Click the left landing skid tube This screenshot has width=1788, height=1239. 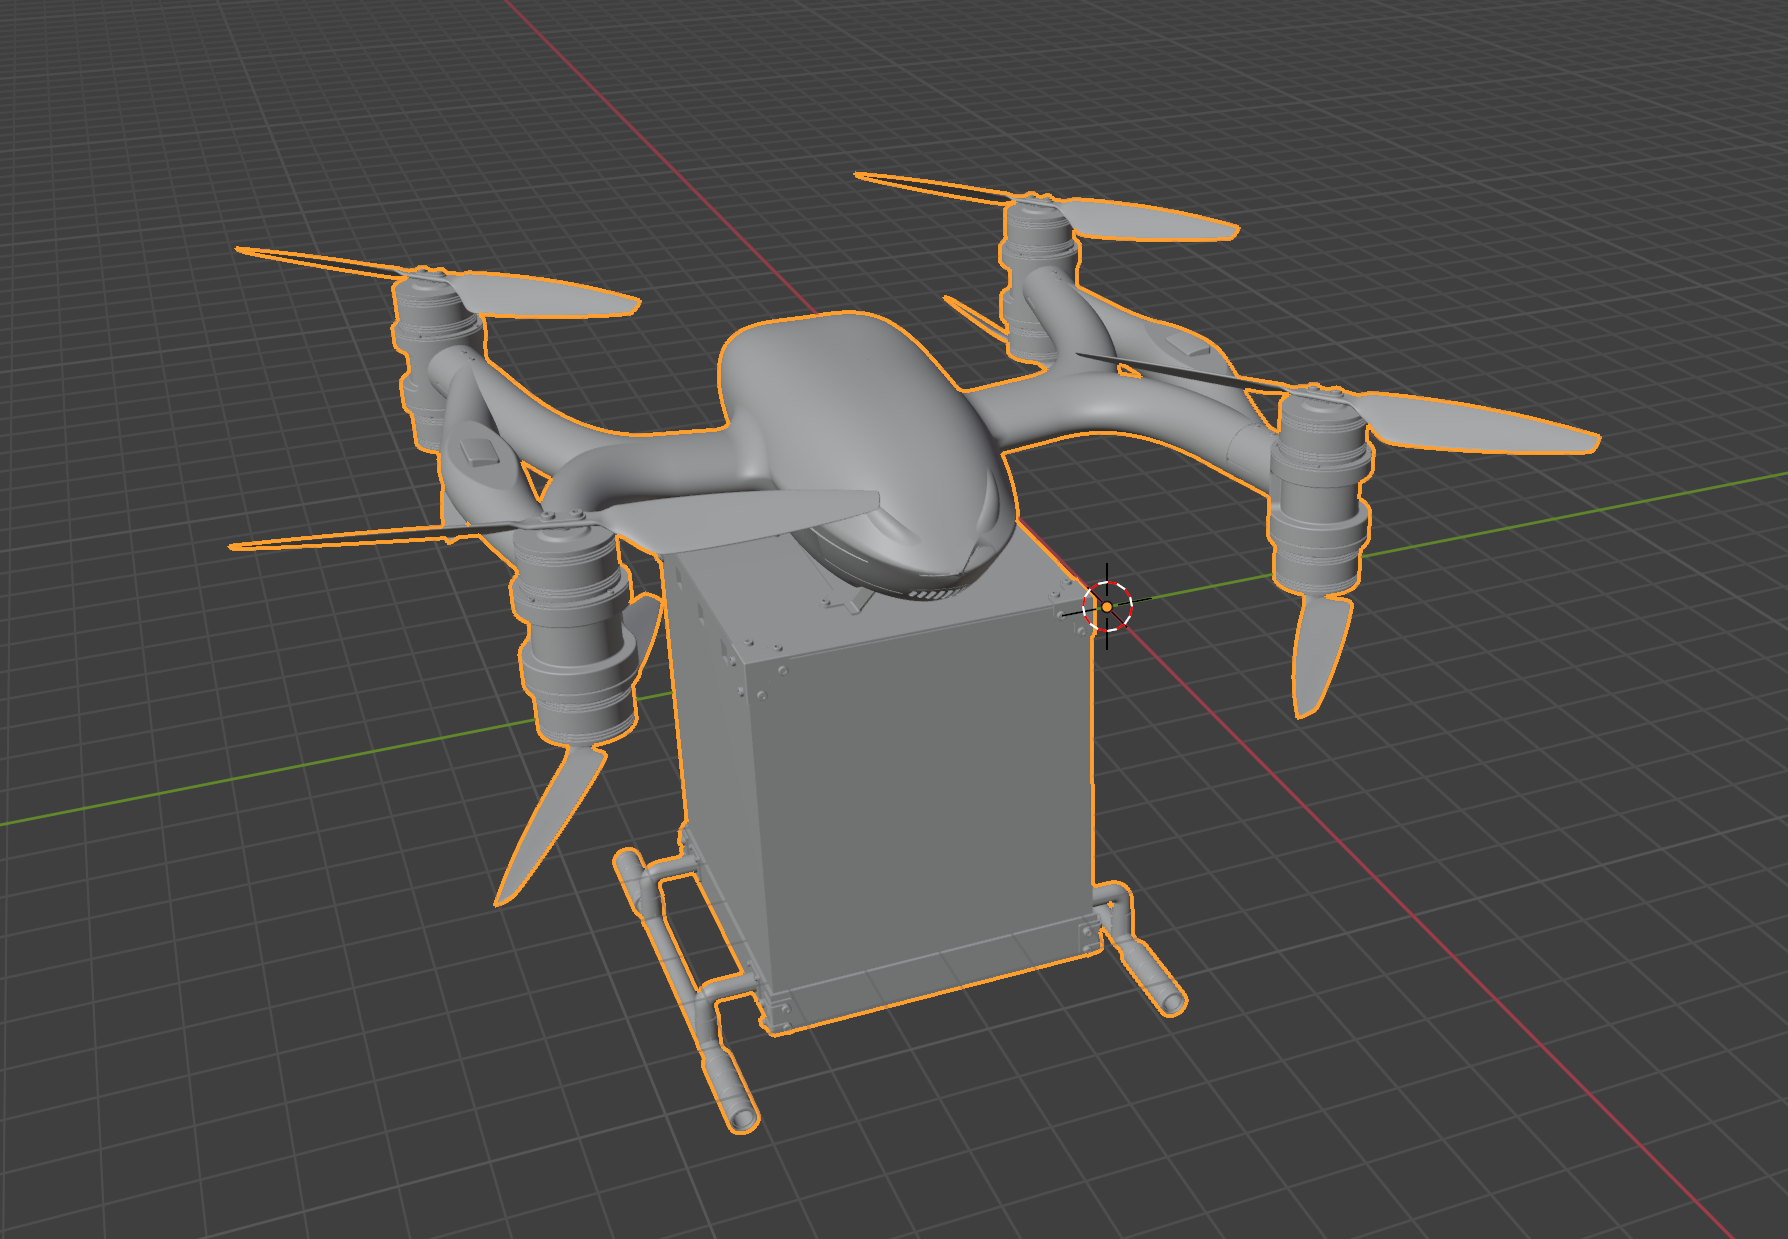[686, 990]
